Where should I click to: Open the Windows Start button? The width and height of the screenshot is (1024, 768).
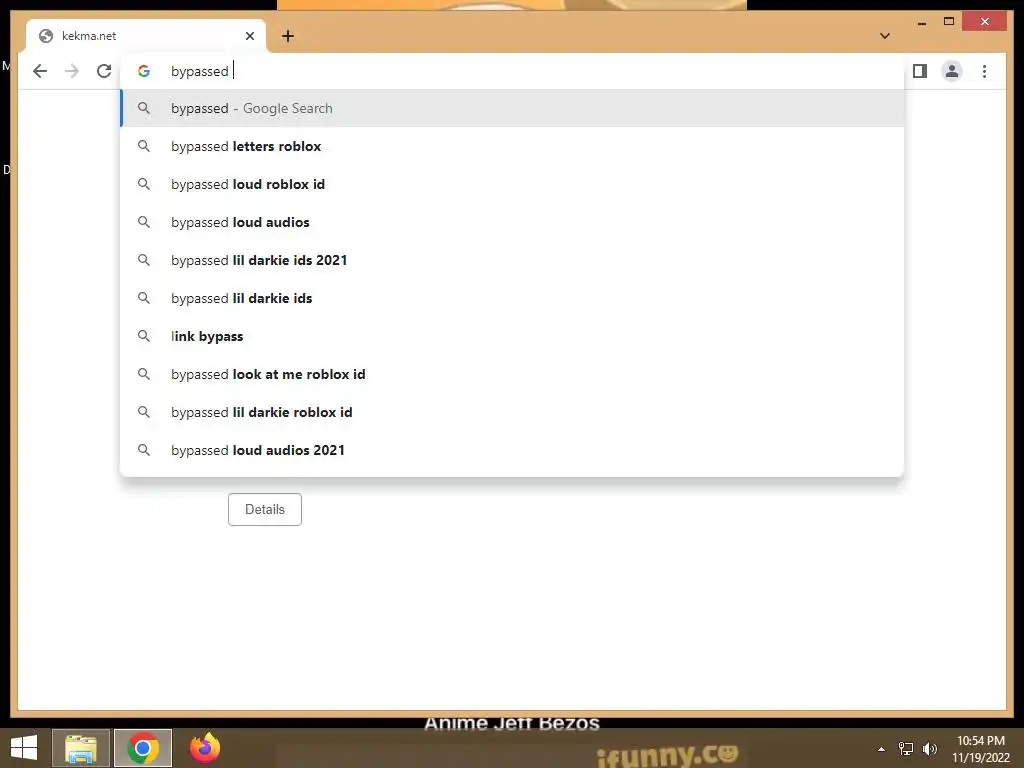point(24,748)
